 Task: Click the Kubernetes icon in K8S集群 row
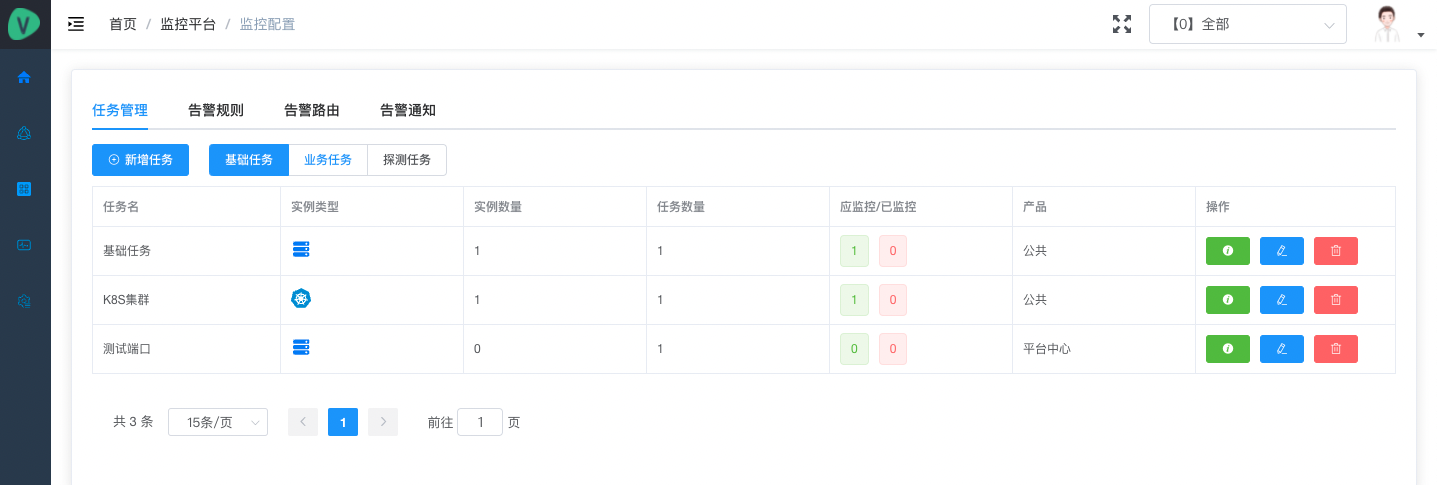point(301,299)
